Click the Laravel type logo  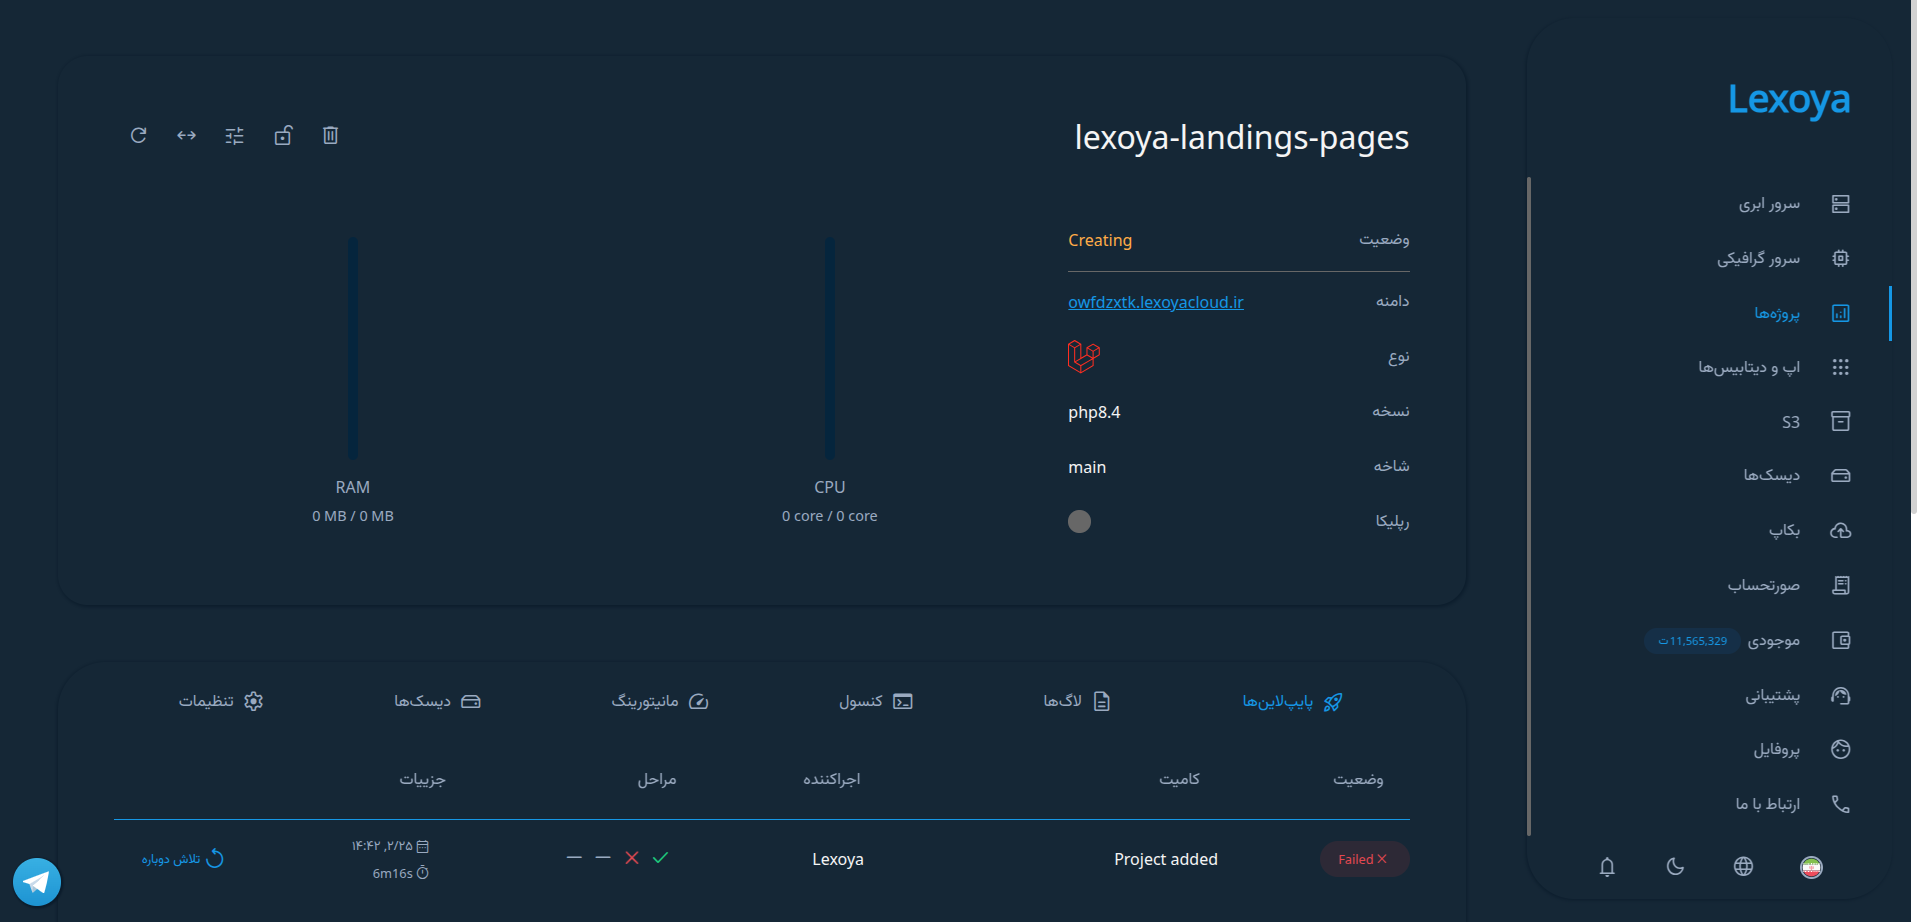coord(1084,356)
